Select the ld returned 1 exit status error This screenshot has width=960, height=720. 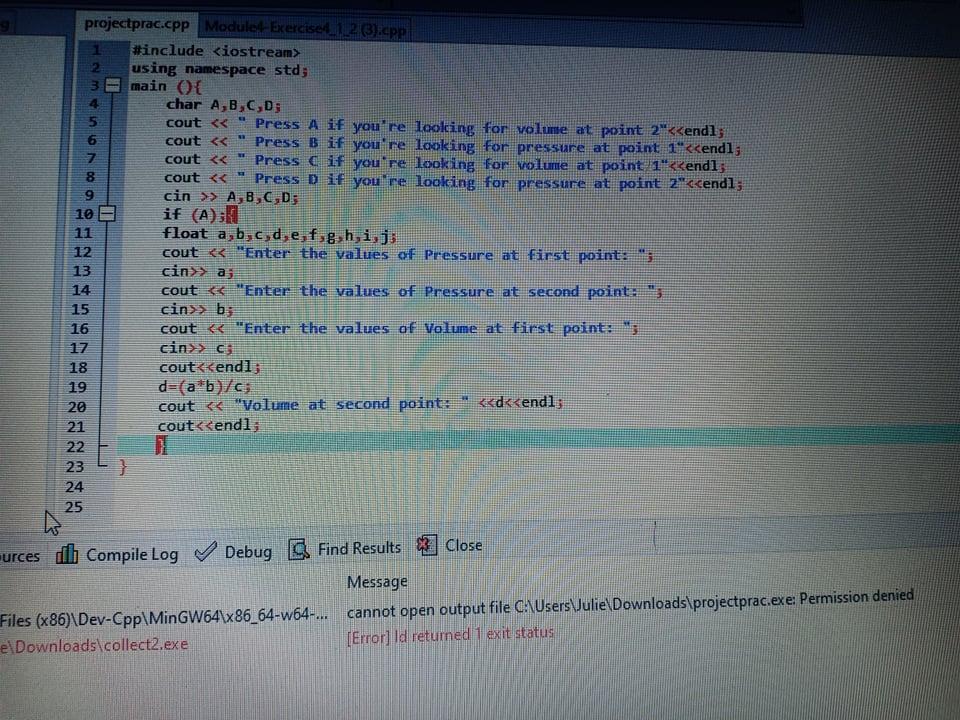click(x=451, y=633)
